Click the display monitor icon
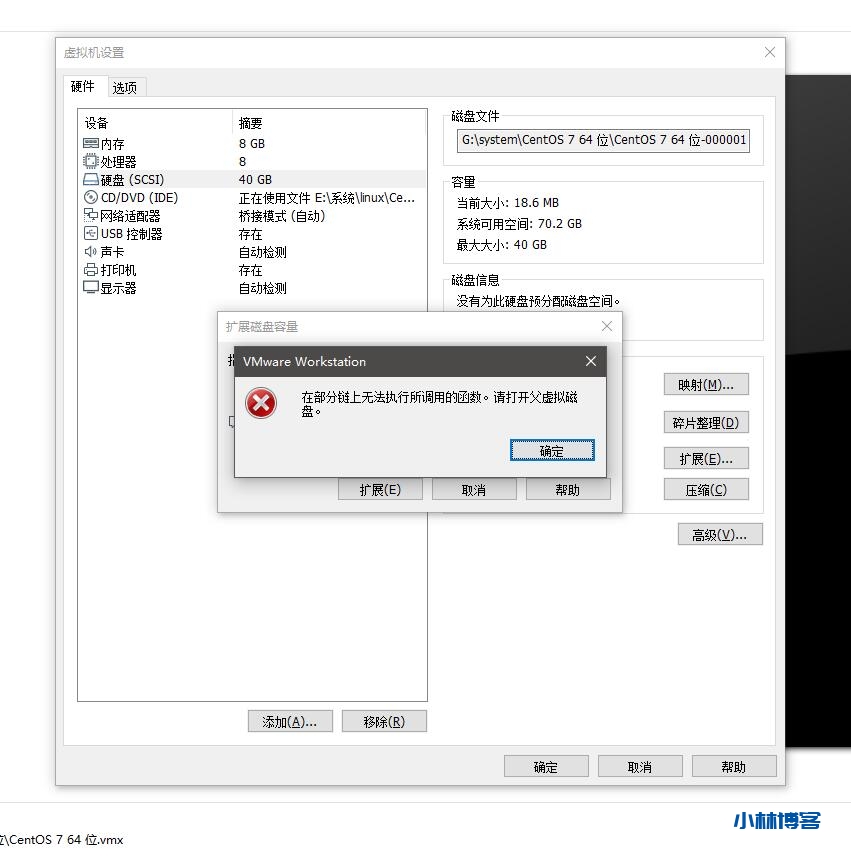Viewport: 851px width, 859px height. click(91, 288)
